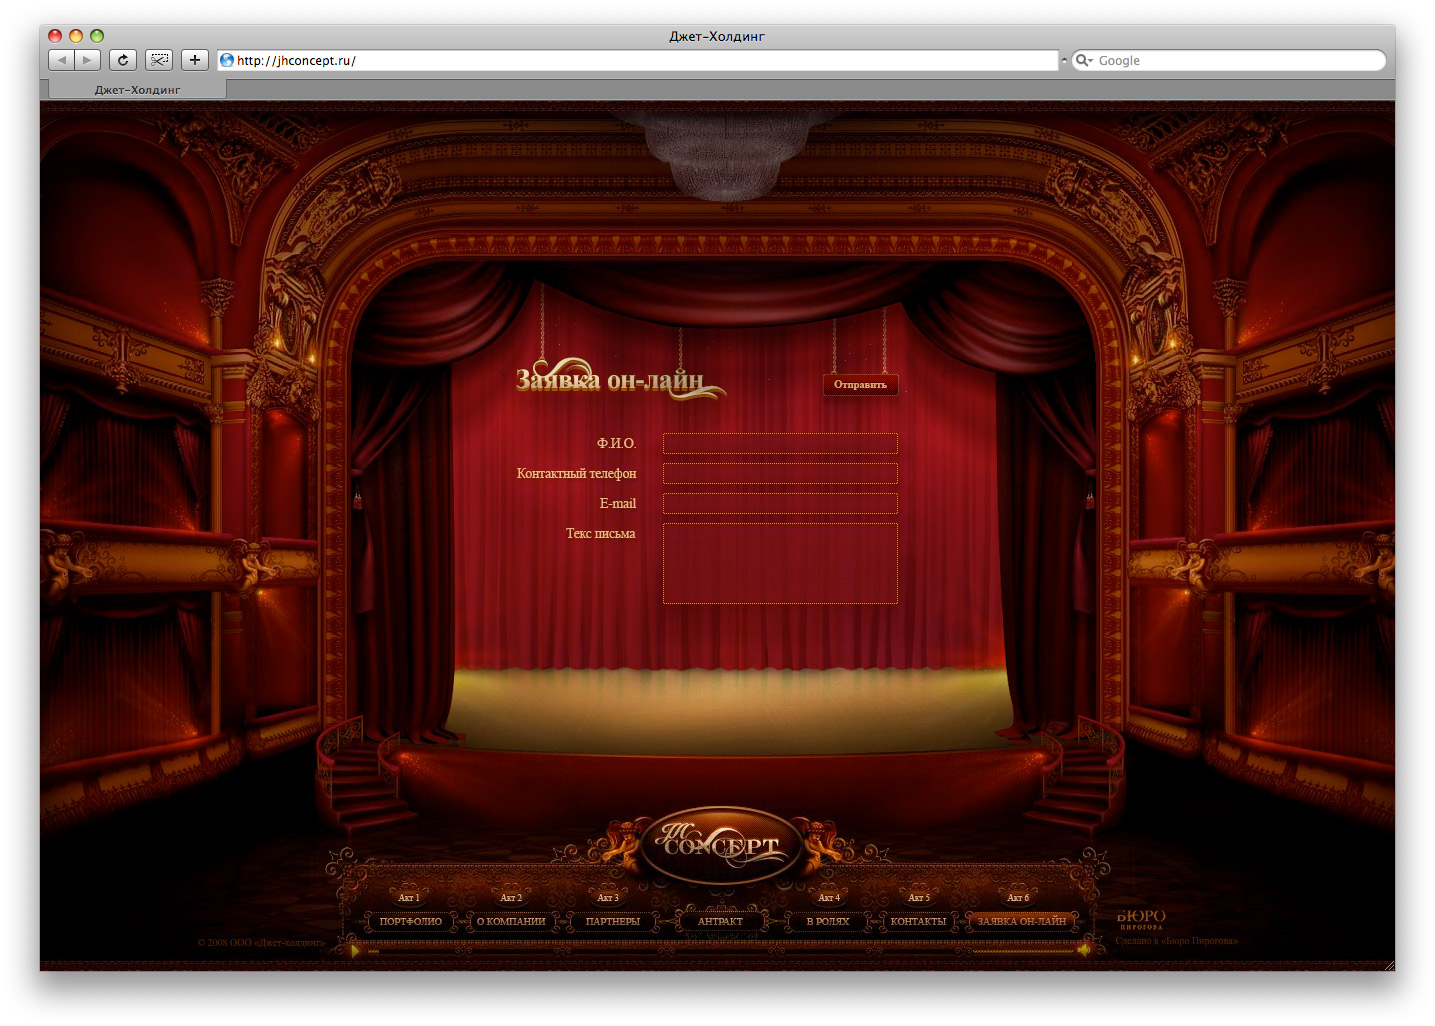Click the globe site icon in address bar
The height and width of the screenshot is (1026, 1435).
(227, 60)
